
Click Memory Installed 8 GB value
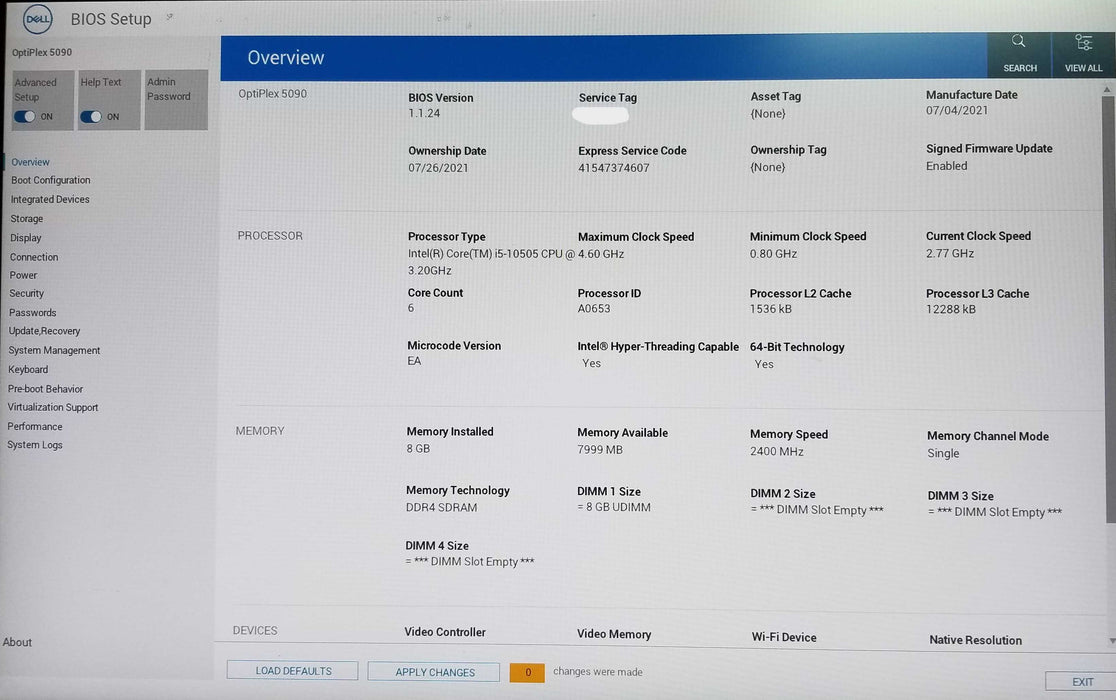418,449
